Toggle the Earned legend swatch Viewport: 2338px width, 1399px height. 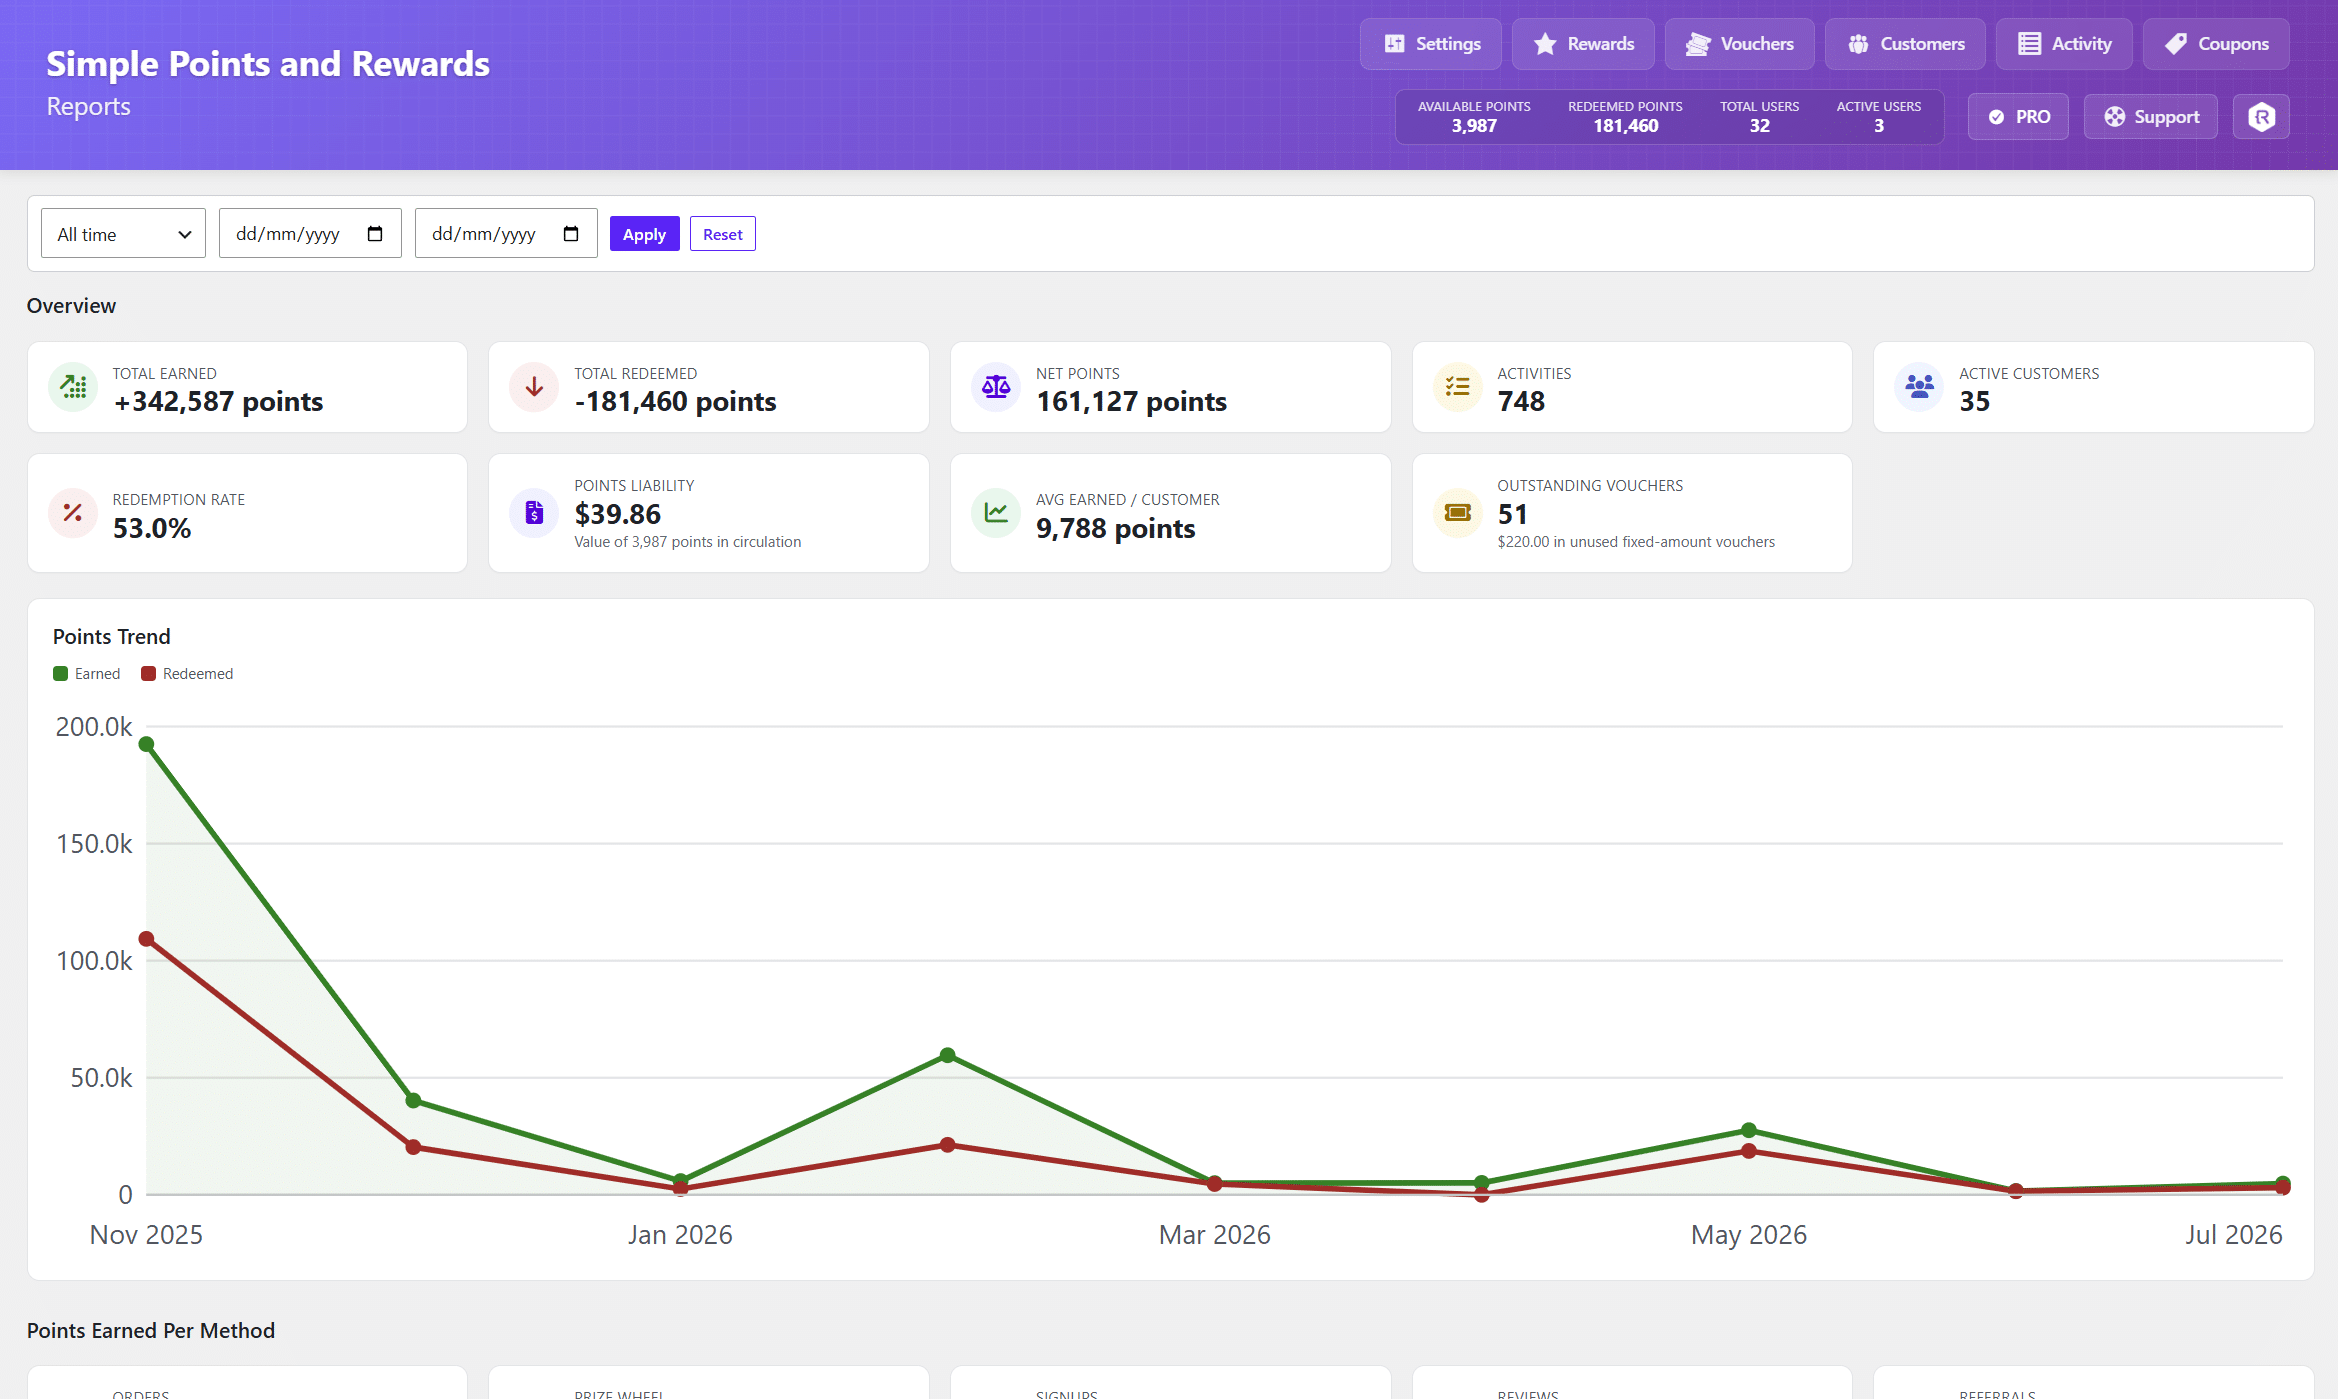tap(61, 674)
